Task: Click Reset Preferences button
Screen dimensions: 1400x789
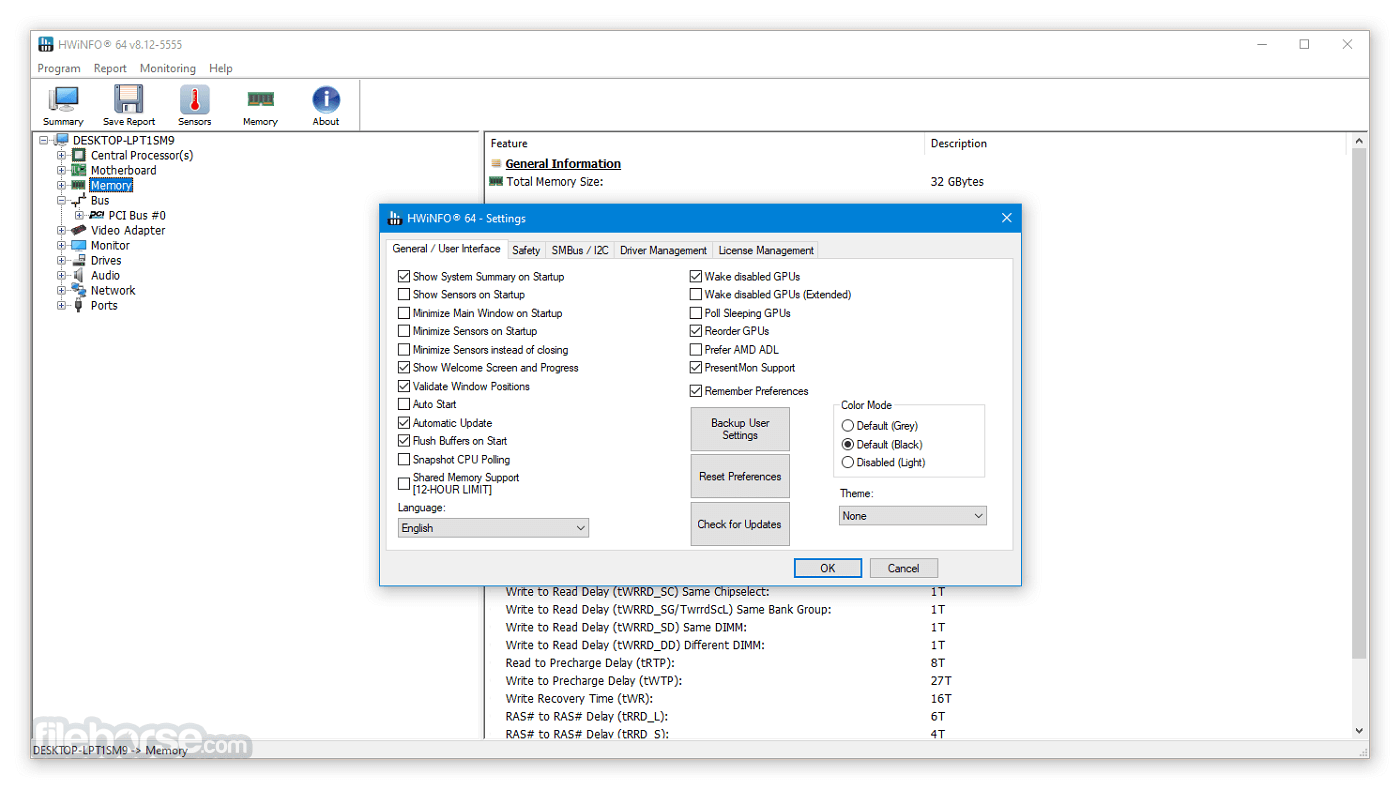Action: (740, 476)
